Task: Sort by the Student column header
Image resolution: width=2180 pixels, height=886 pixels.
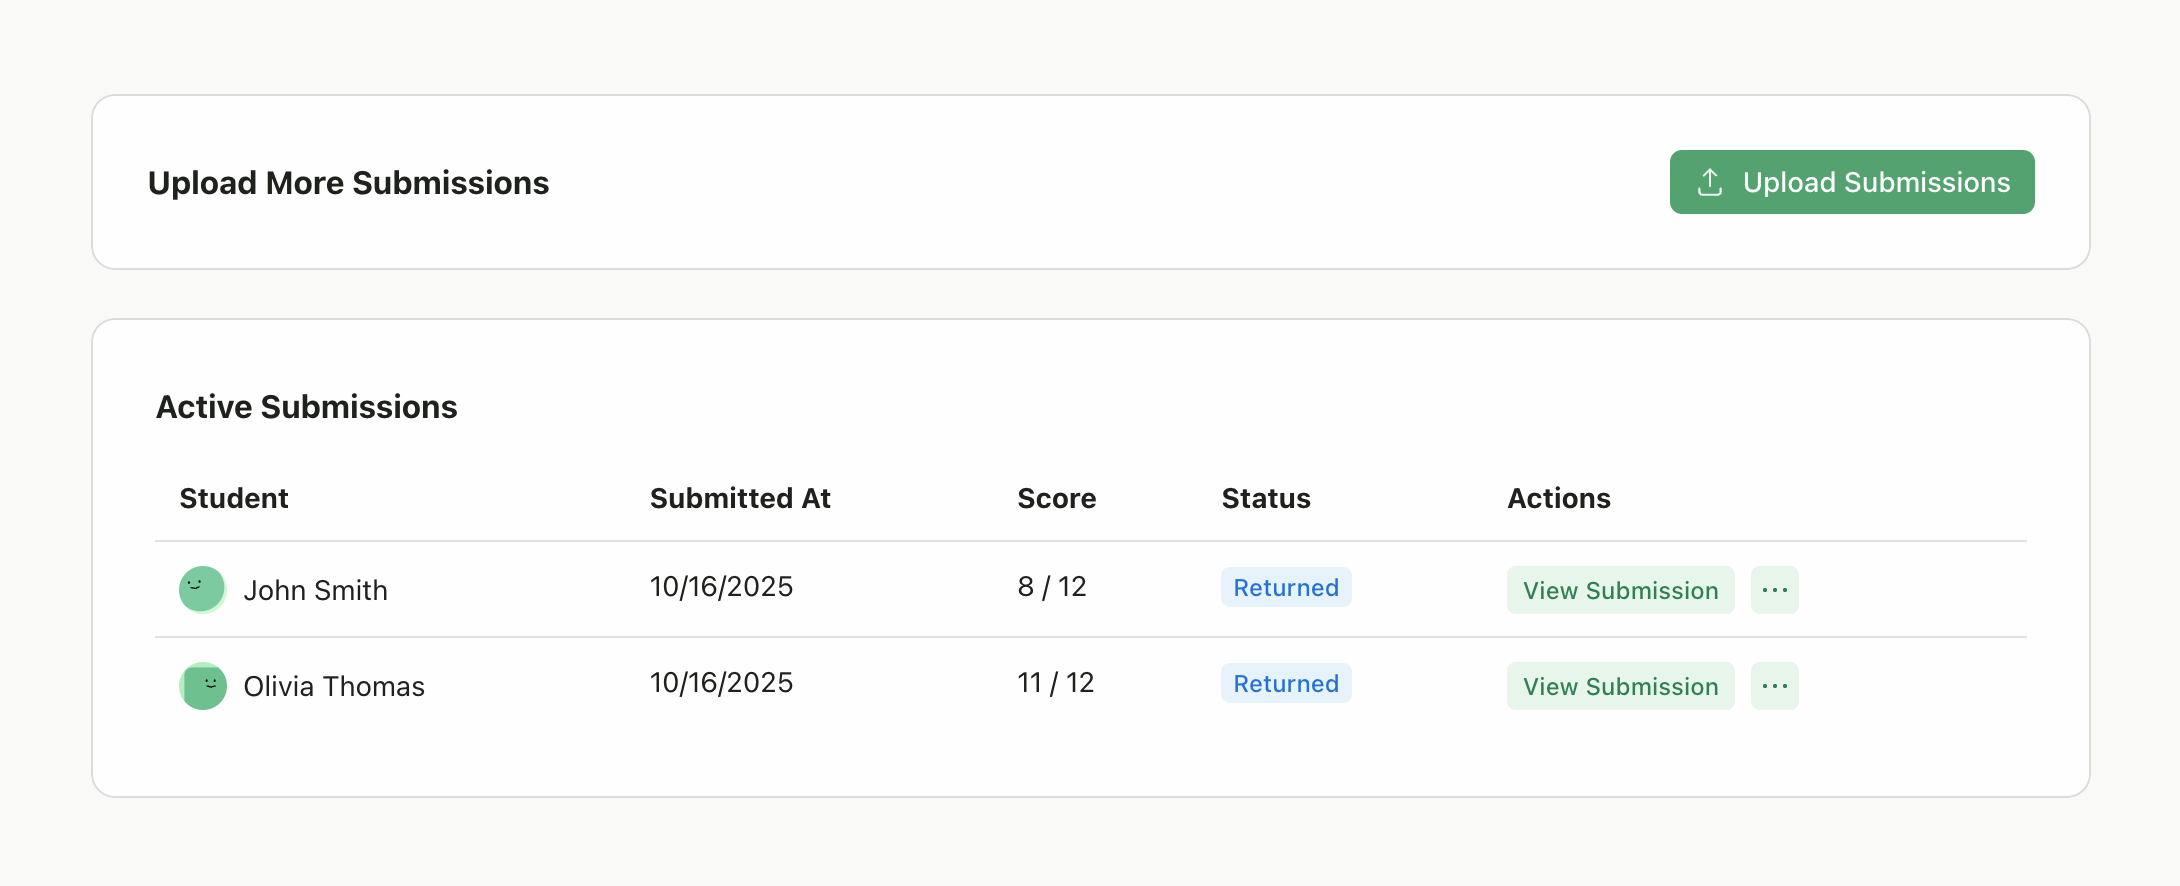Action: (234, 498)
